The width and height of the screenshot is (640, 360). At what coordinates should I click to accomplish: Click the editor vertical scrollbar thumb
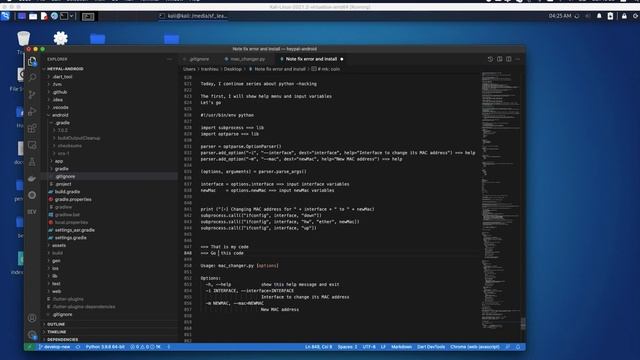(523, 323)
